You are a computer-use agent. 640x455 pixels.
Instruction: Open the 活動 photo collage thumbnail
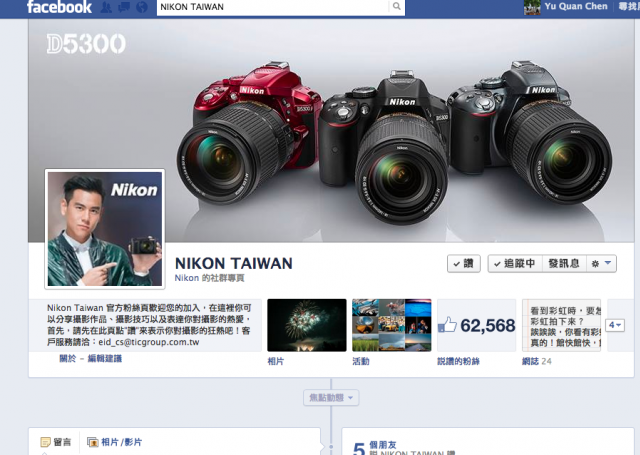click(391, 325)
